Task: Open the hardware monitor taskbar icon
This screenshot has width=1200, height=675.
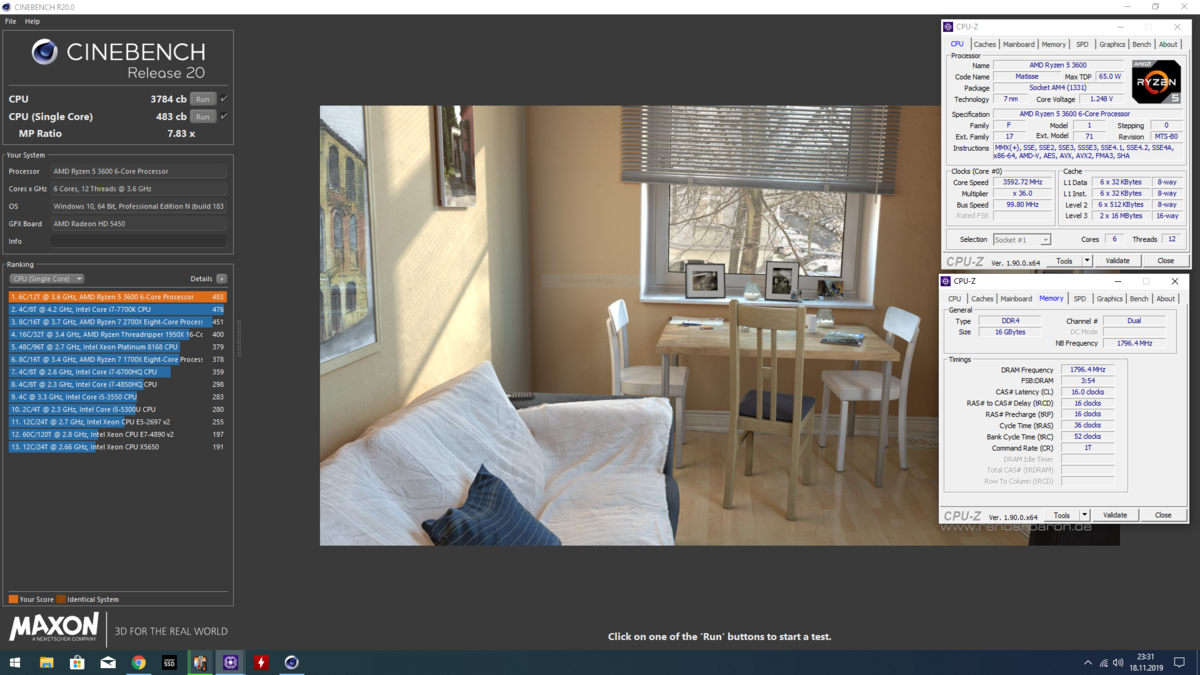Action: point(200,663)
